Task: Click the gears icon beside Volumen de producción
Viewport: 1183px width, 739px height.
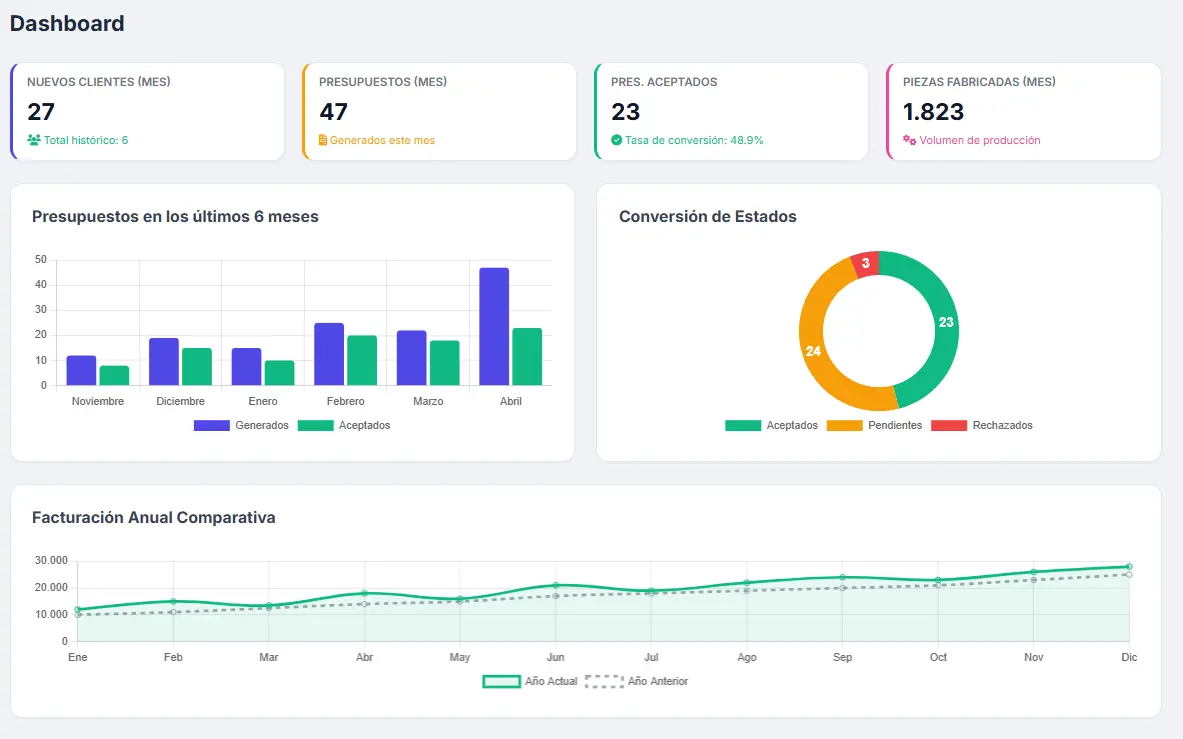Action: pyautogui.click(x=909, y=141)
